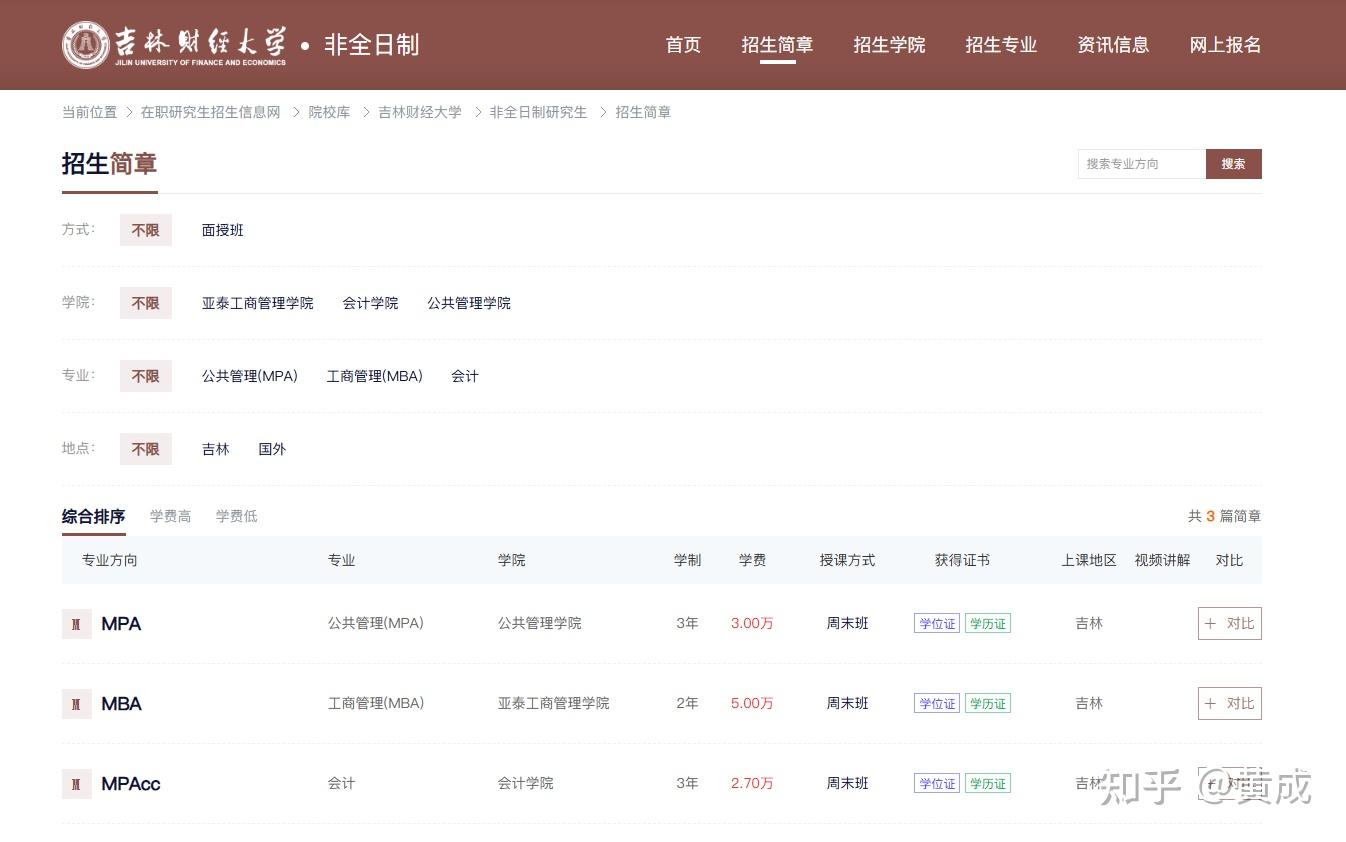Viewport: 1346px width, 842px height.
Task: Select 不限 in the 地点 filter
Action: point(146,449)
